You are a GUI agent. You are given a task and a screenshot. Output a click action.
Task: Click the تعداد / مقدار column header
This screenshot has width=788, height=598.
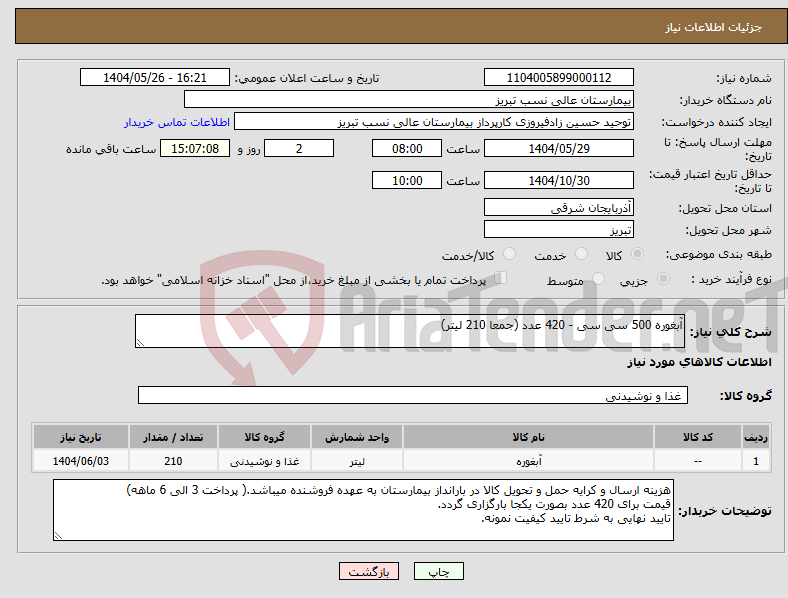173,437
